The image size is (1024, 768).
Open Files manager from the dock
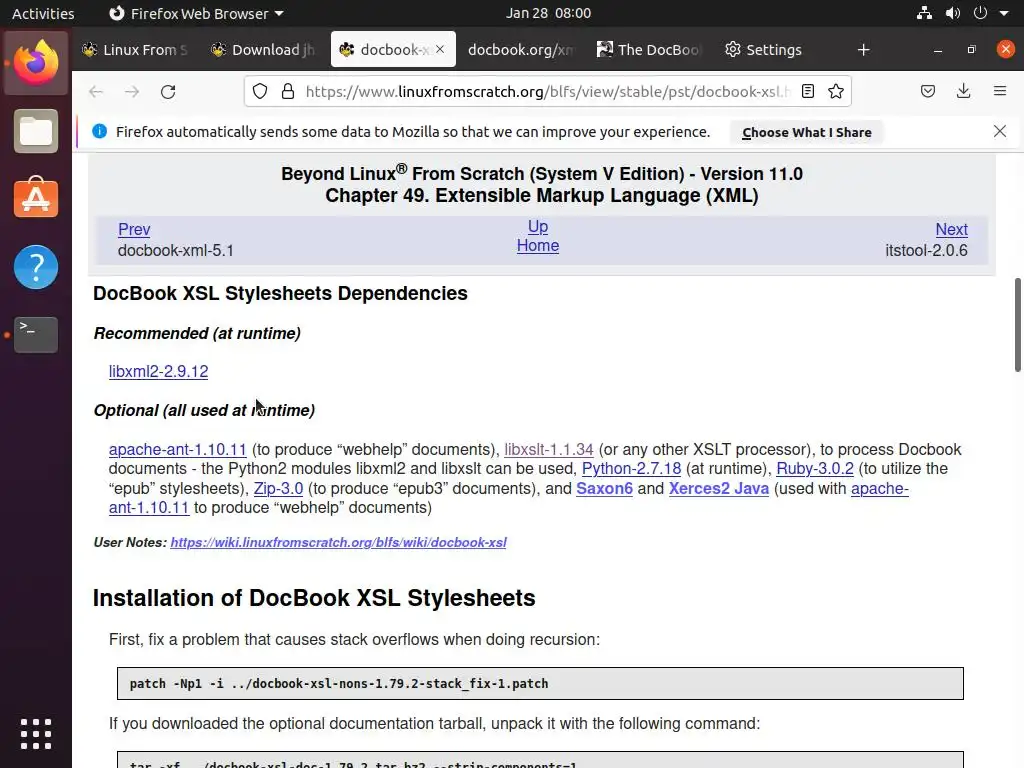36,131
